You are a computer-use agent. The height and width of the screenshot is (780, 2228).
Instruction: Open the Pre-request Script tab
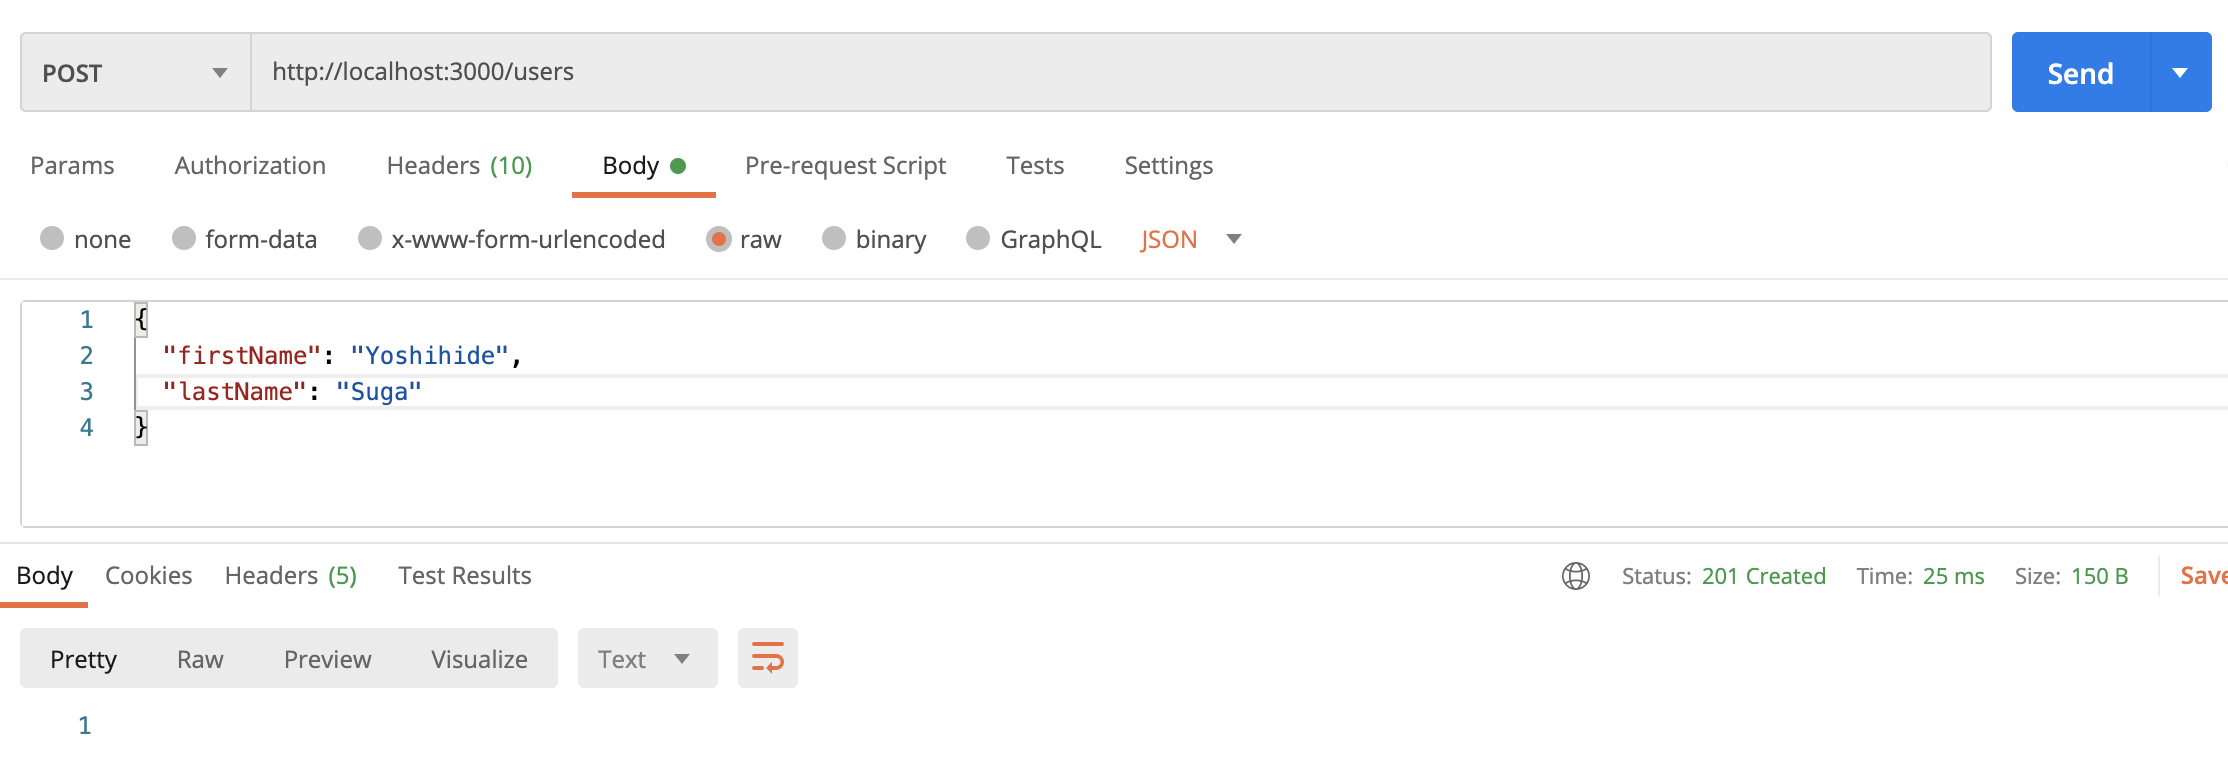point(845,166)
